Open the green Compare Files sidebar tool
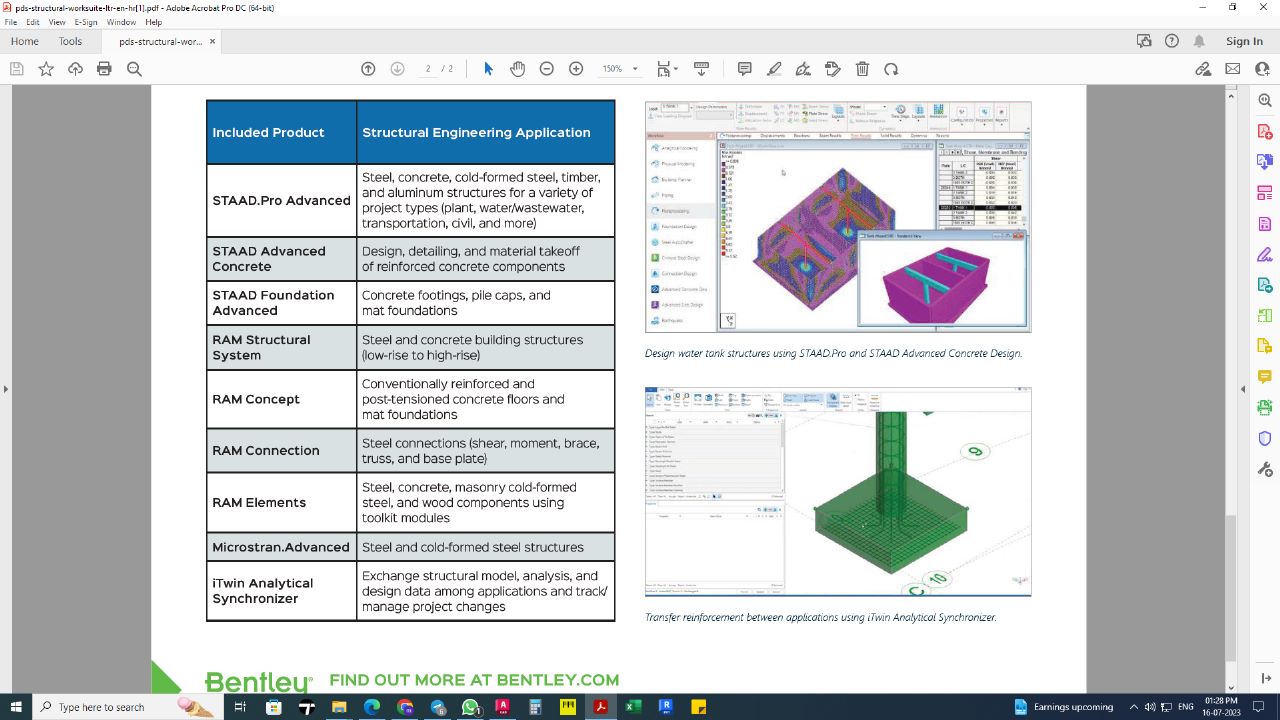This screenshot has height=720, width=1280. pos(1265,315)
